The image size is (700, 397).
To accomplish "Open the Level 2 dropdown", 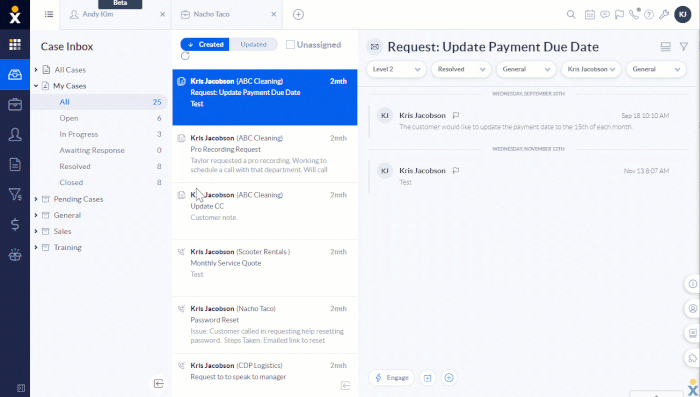I will (x=396, y=69).
